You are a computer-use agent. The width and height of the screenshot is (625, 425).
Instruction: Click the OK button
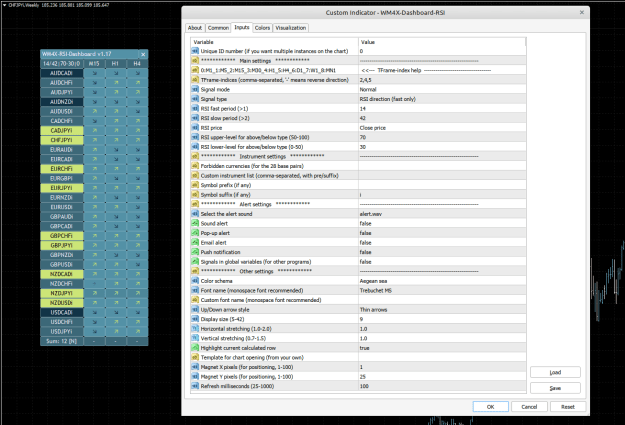(491, 407)
